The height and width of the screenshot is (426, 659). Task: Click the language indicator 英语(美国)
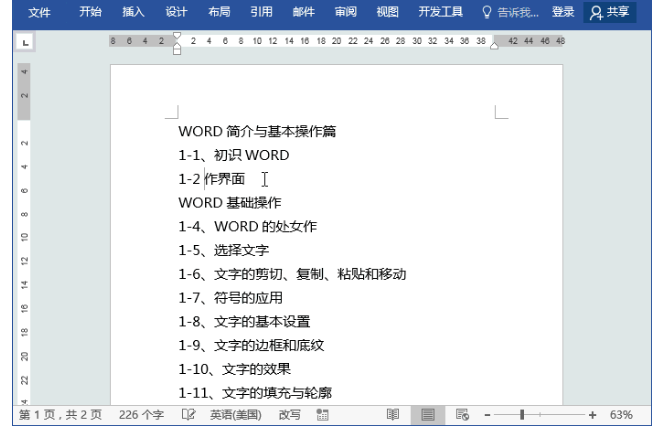[235, 415]
